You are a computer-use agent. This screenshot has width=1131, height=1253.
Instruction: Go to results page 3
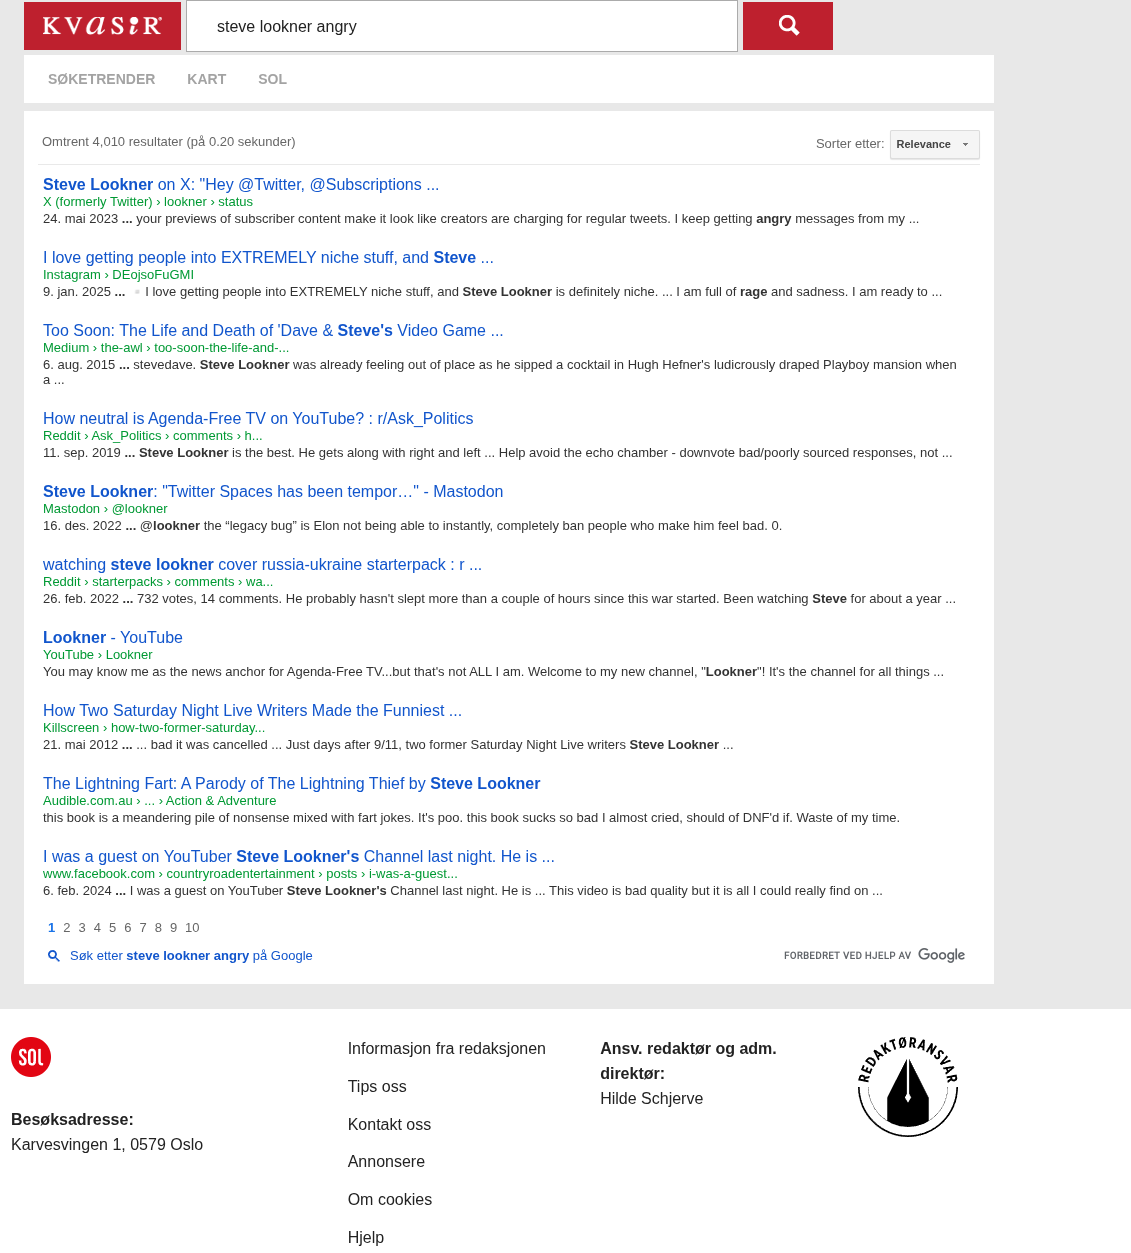[82, 928]
